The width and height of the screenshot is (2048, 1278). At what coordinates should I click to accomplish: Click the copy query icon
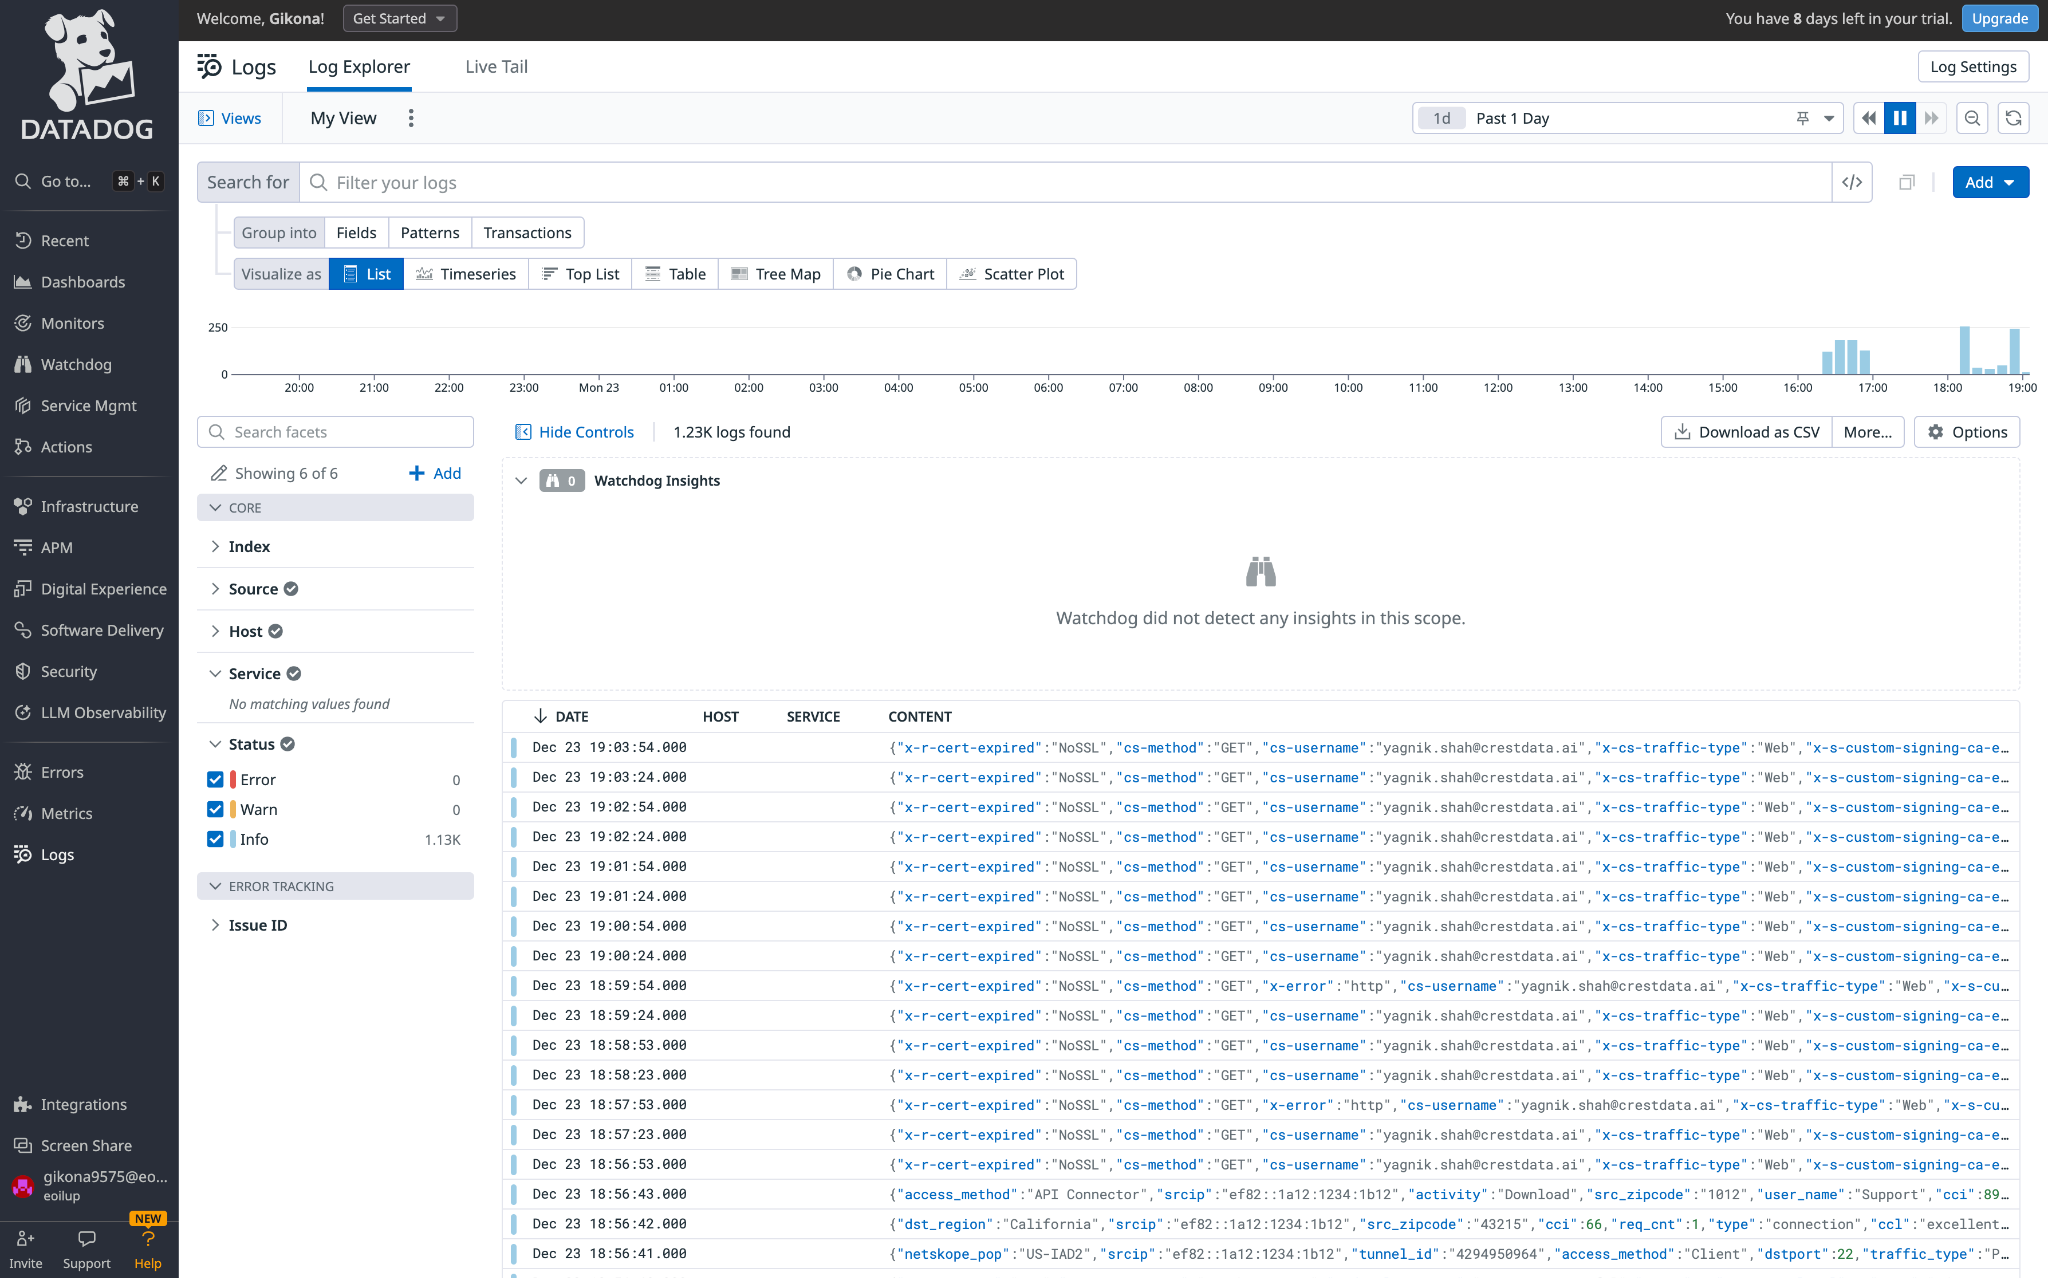[1907, 182]
